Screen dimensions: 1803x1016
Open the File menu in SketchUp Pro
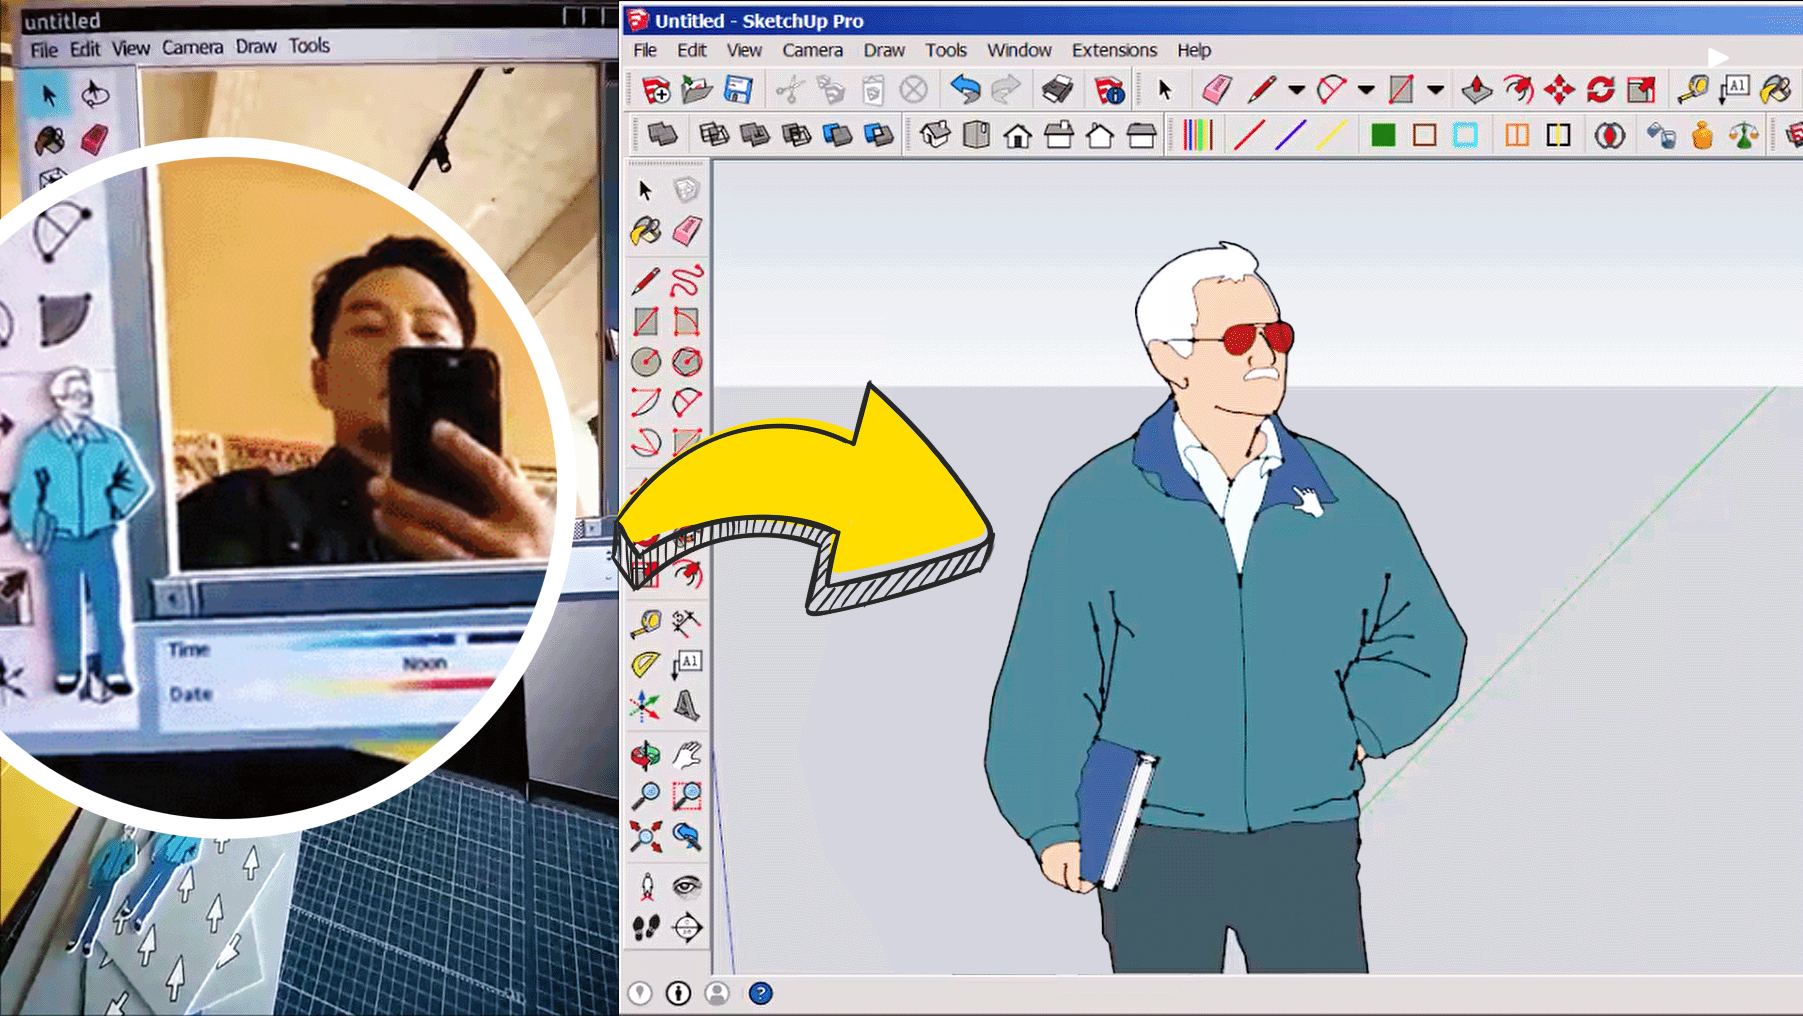coord(645,50)
